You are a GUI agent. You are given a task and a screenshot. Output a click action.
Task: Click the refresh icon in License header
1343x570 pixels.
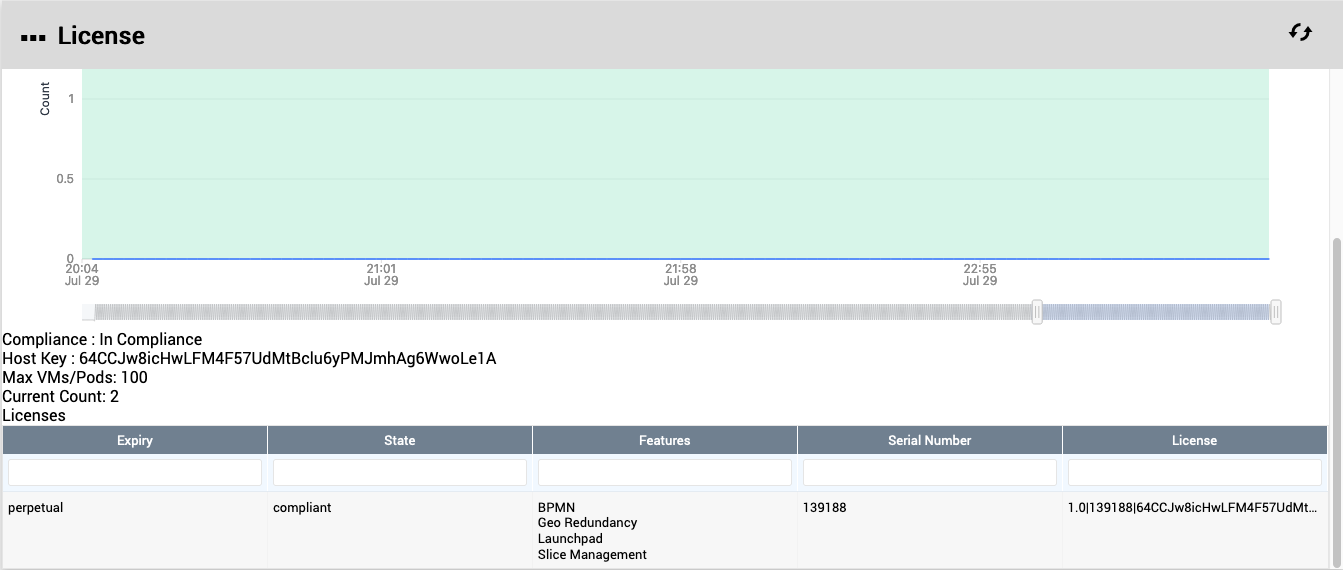(x=1300, y=33)
